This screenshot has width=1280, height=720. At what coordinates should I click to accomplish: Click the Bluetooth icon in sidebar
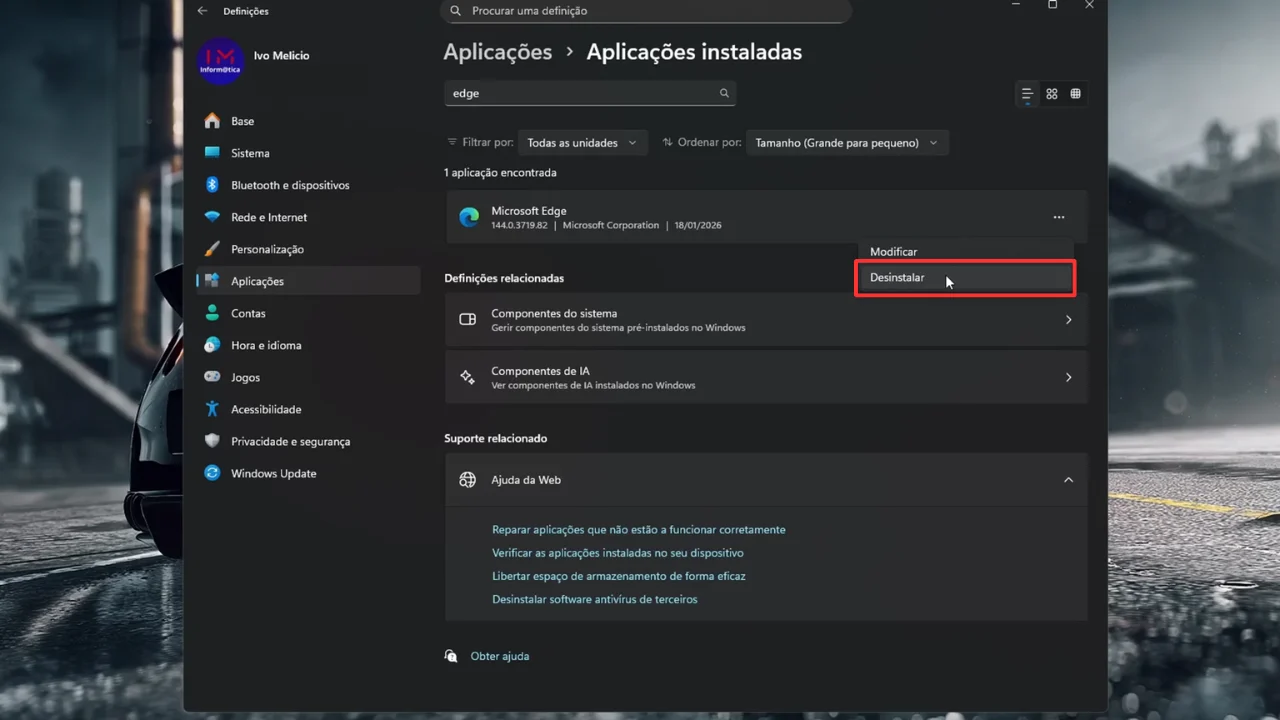coord(212,185)
